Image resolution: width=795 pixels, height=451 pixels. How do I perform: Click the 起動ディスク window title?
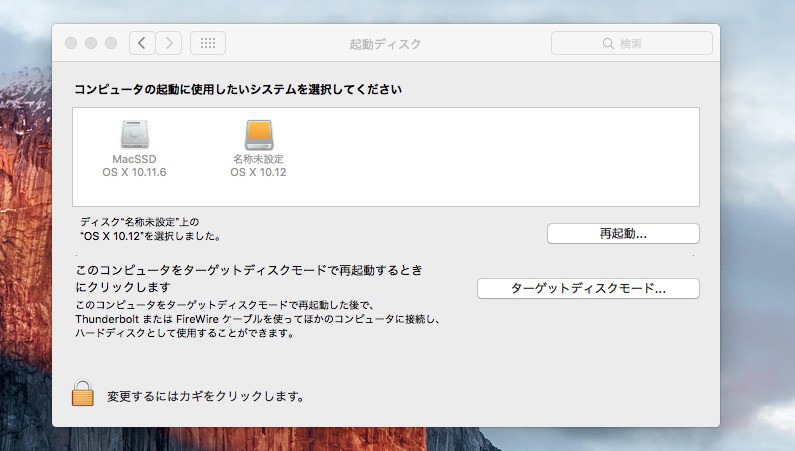click(x=385, y=44)
